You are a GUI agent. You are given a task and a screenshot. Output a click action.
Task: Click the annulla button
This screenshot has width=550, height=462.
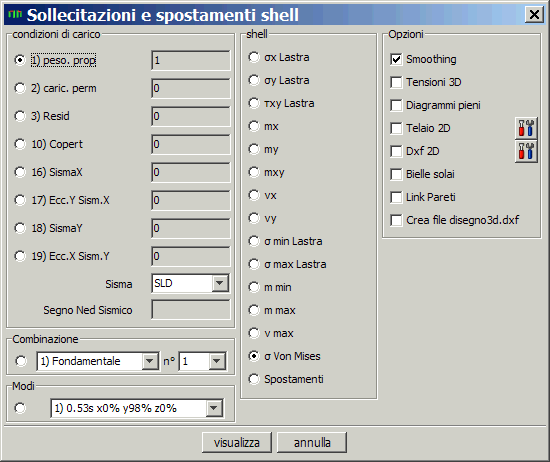(312, 443)
